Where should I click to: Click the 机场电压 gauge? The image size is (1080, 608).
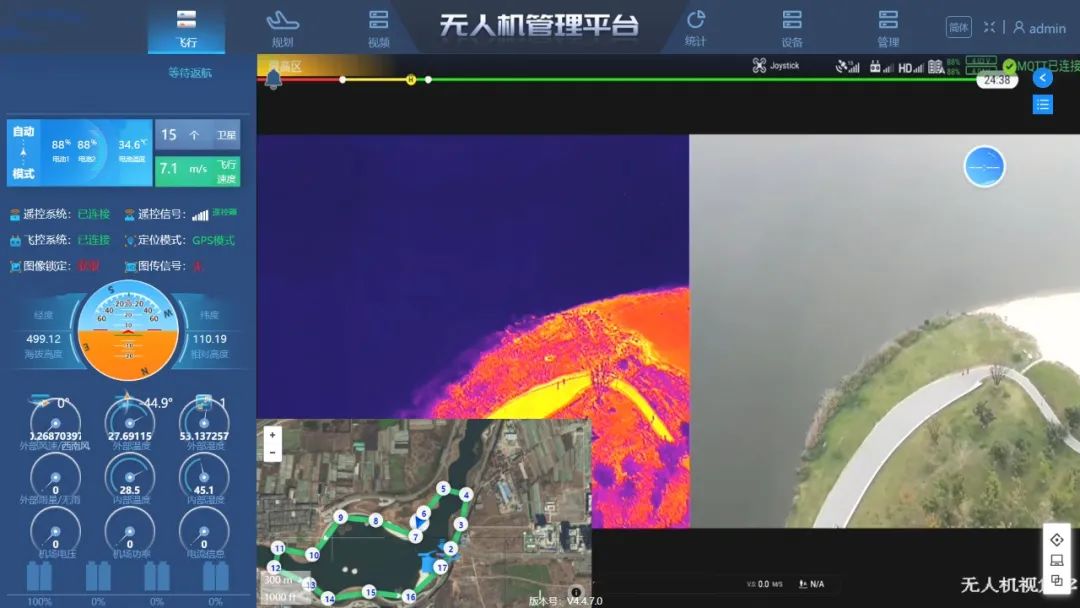(56, 532)
